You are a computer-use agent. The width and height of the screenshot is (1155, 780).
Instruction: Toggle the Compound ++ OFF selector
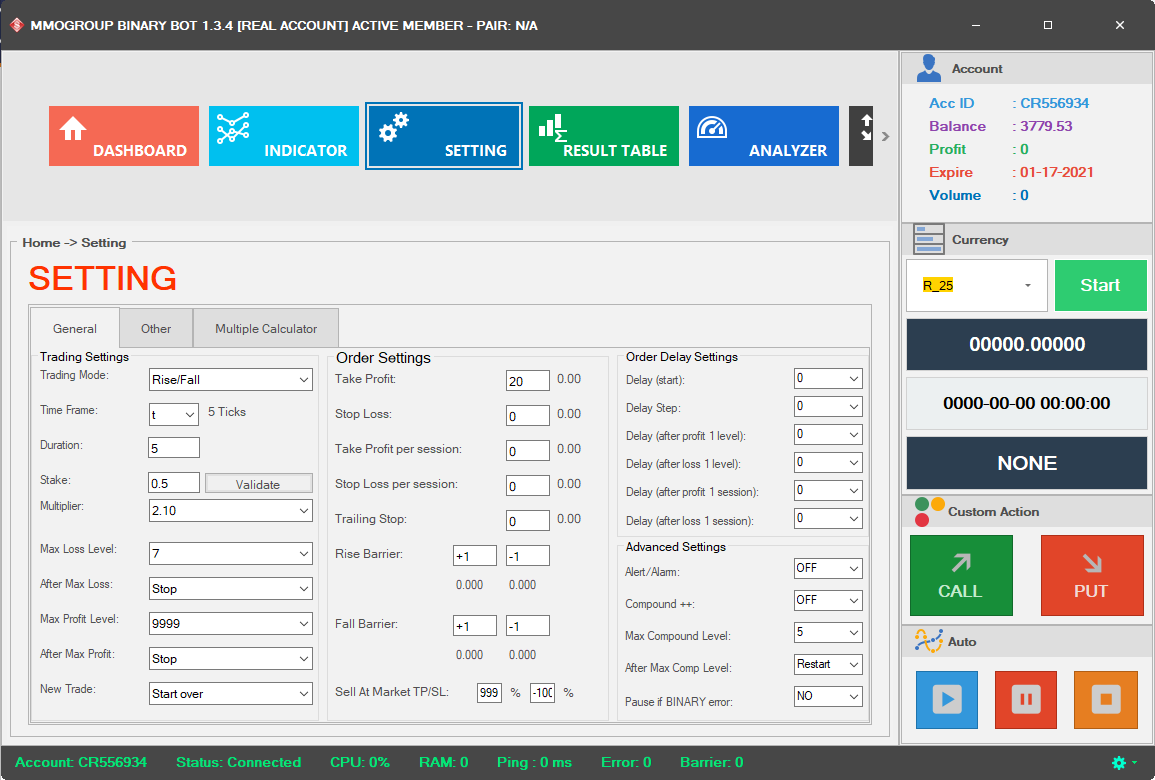coord(828,600)
